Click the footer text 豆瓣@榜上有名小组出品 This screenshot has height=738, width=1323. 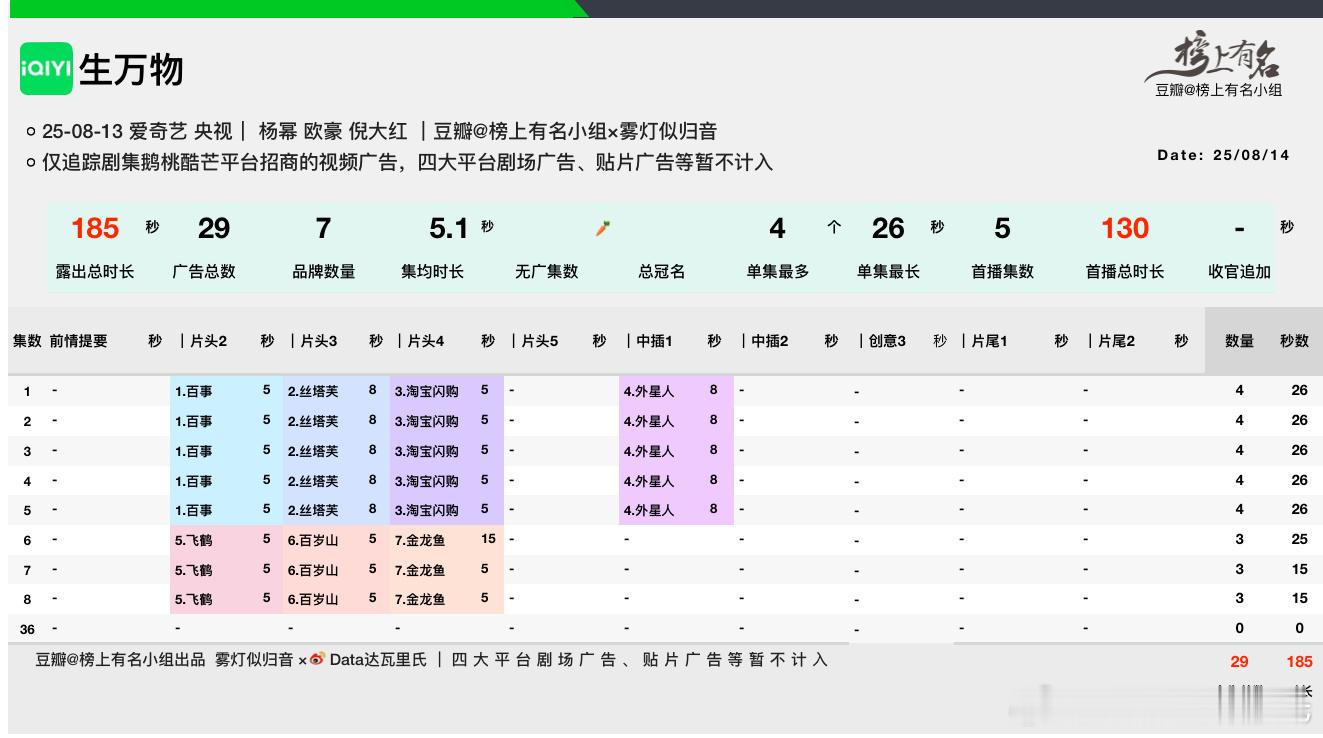coord(120,660)
